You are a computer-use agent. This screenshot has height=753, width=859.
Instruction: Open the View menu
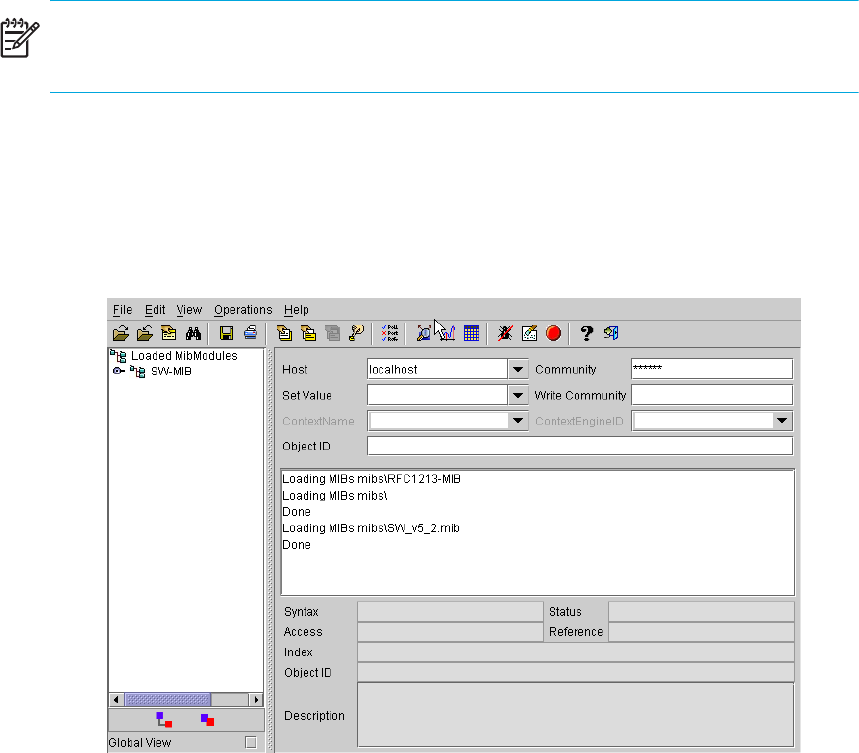189,310
